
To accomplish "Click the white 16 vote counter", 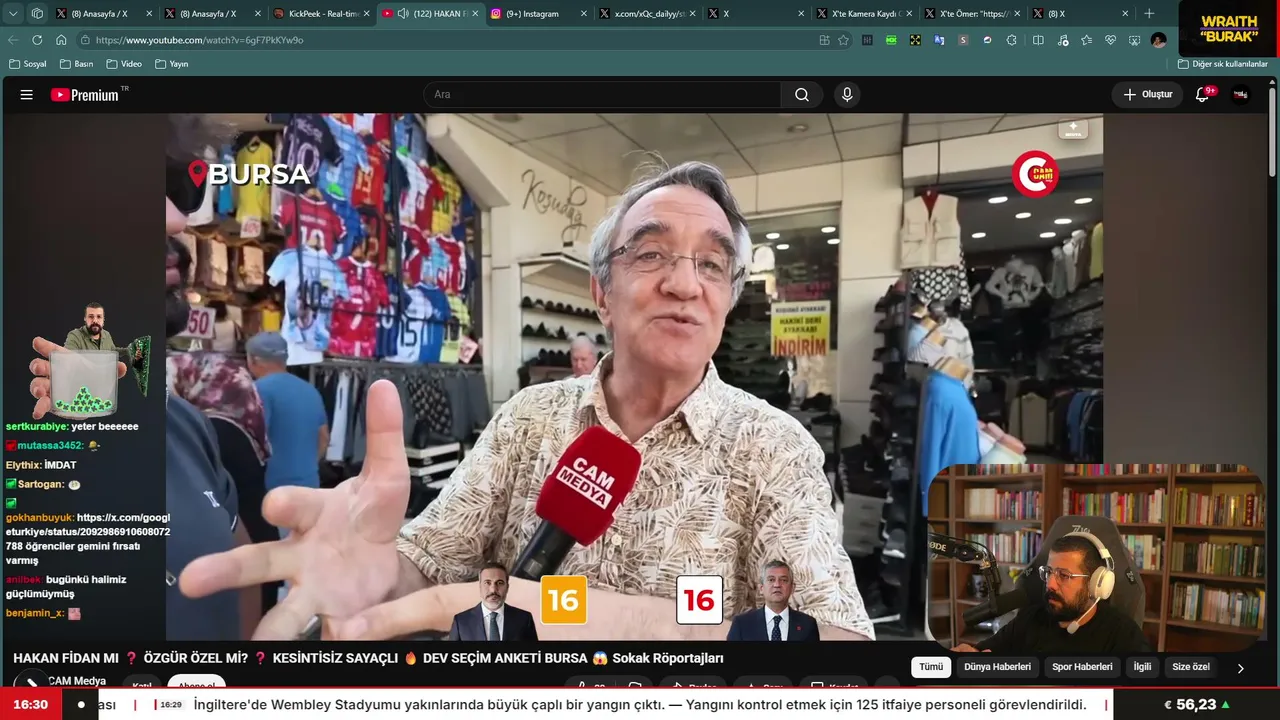I will coord(699,600).
